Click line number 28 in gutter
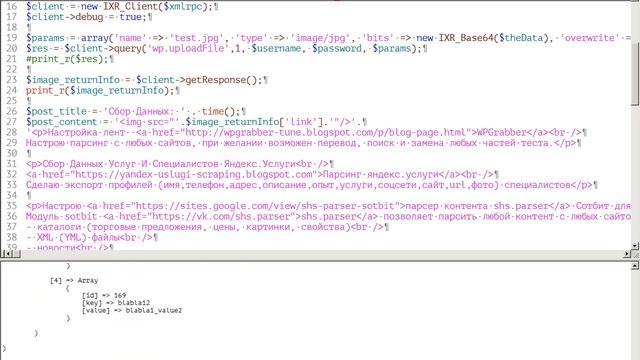 (x=12, y=133)
